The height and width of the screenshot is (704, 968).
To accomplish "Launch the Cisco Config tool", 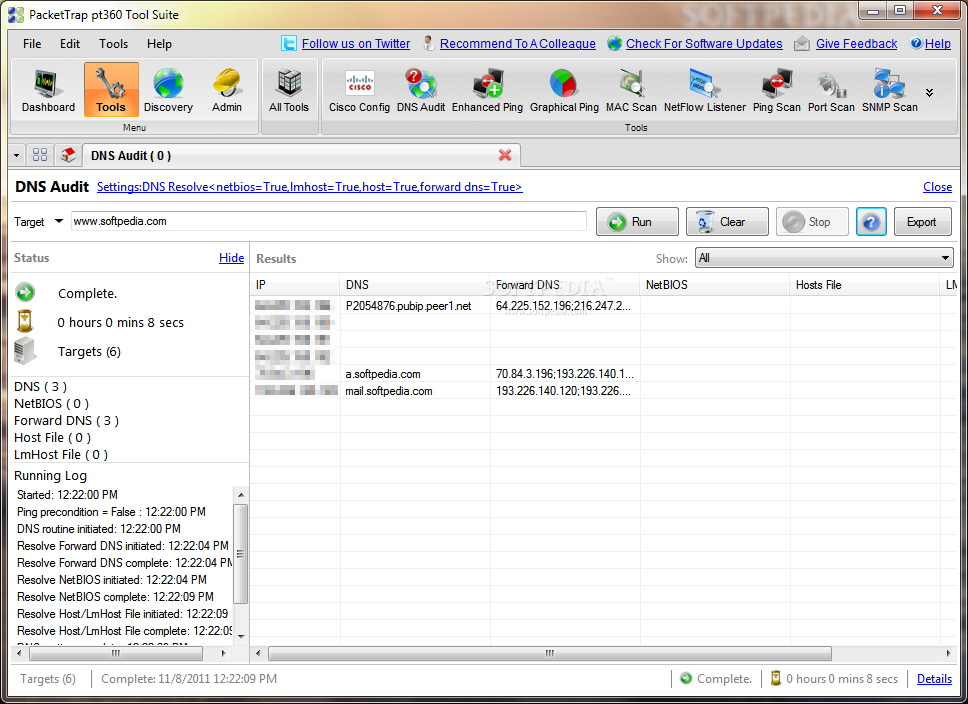I will 359,90.
